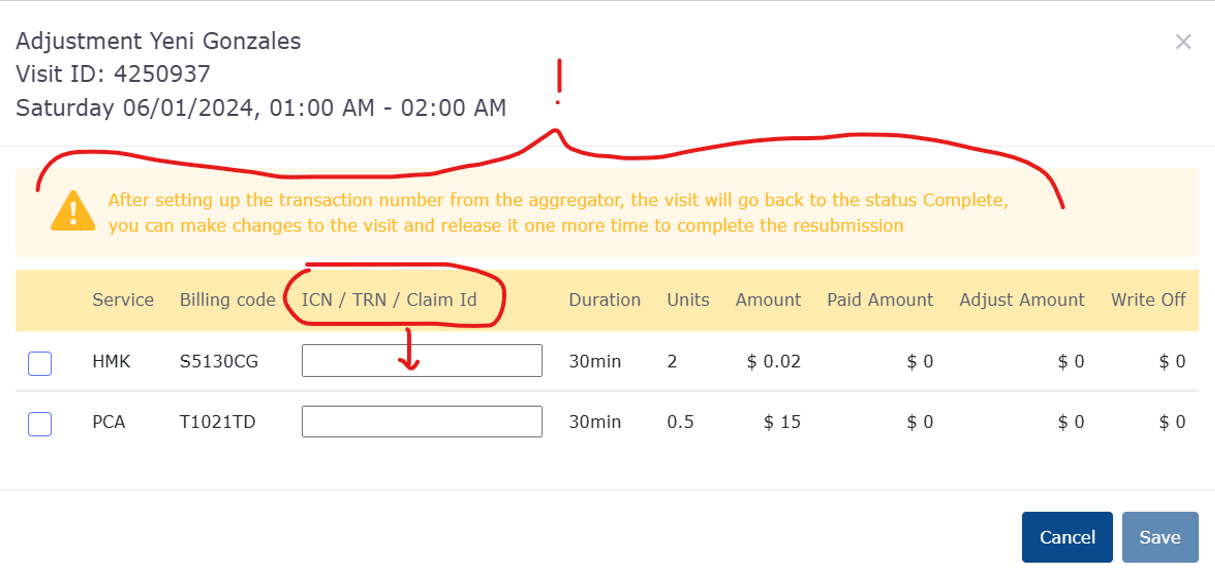This screenshot has width=1215, height=580.
Task: Focus the HMK claim ID input field
Action: tap(422, 361)
